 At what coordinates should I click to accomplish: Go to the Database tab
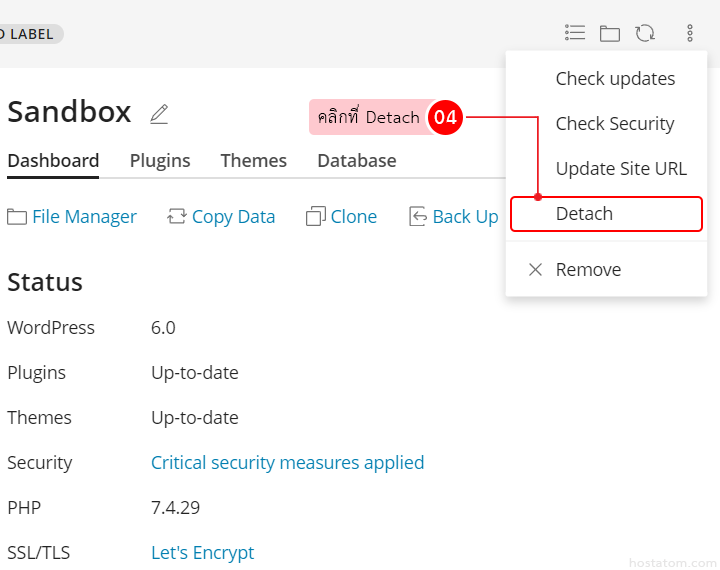356,161
